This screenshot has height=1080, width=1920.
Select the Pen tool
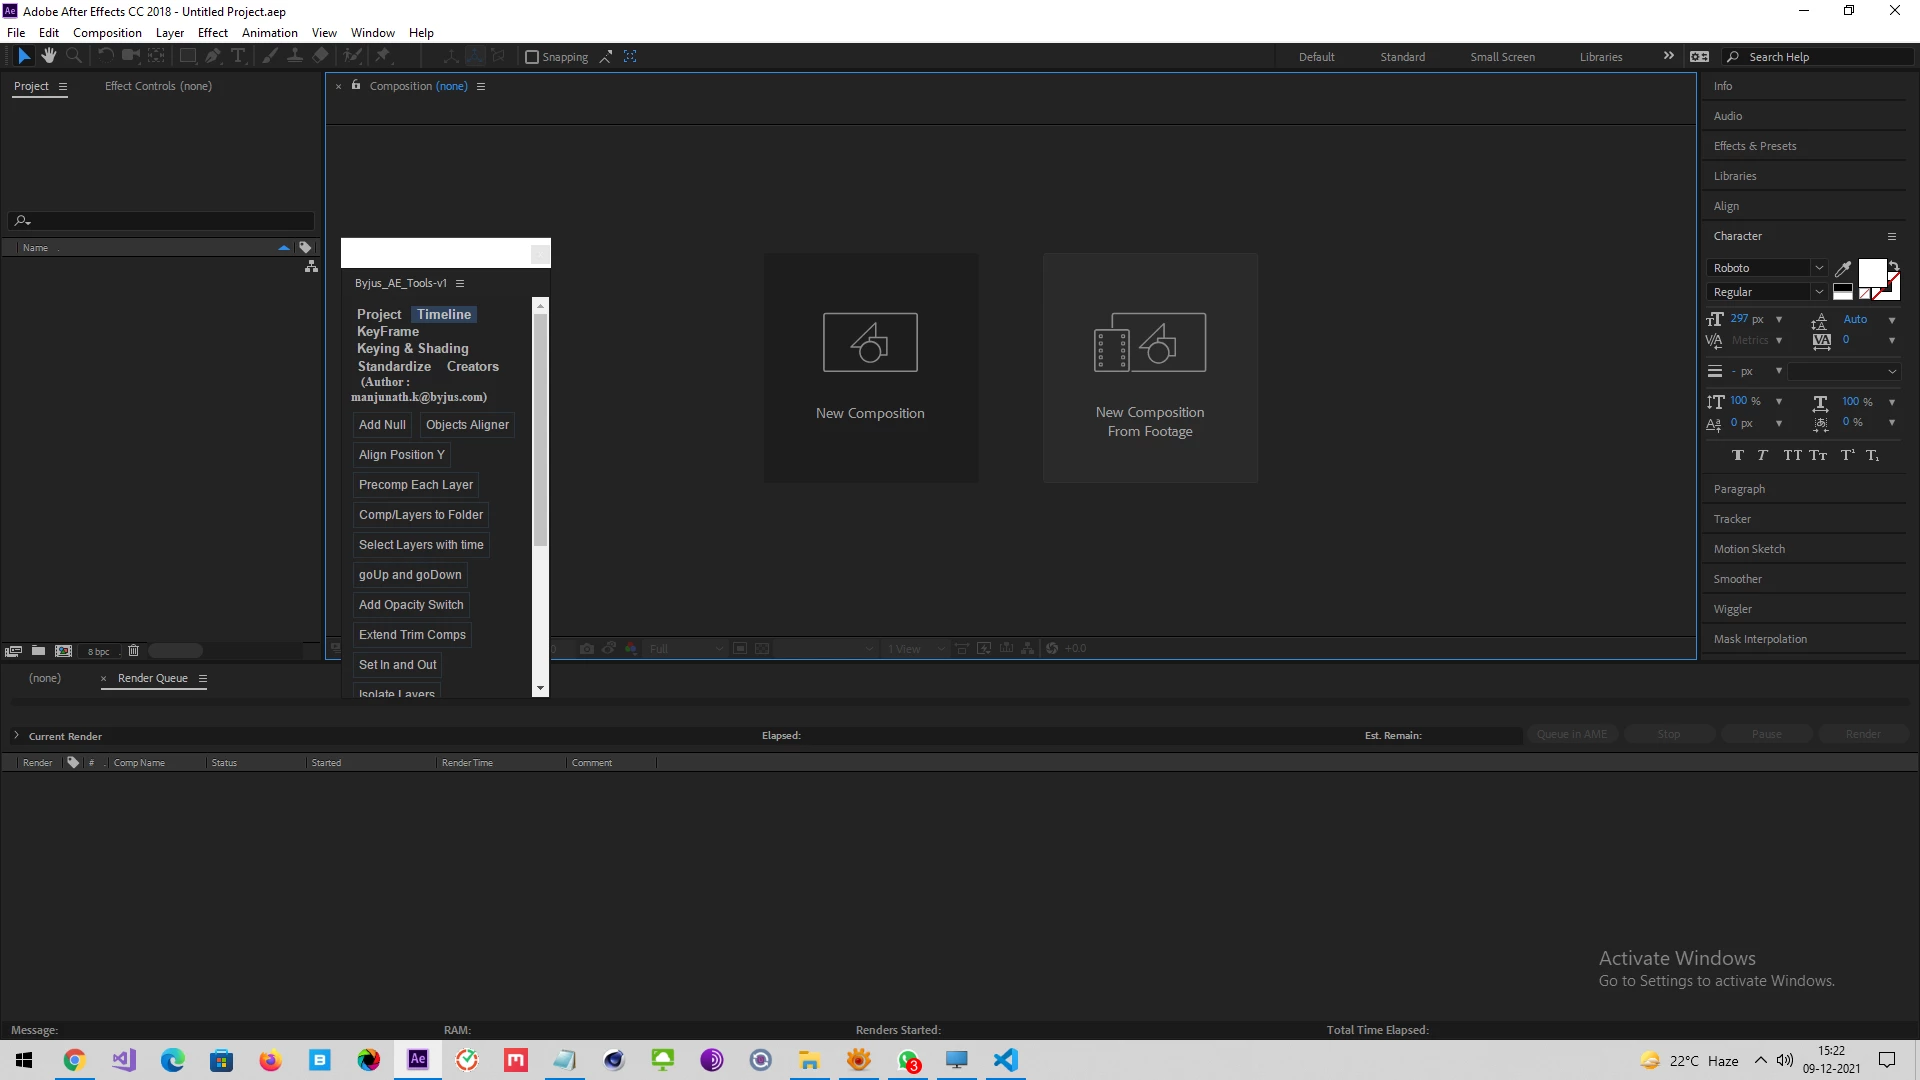pos(213,56)
